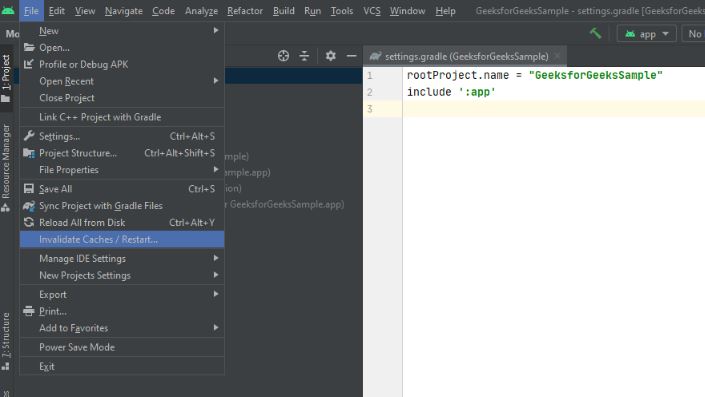Open the Help menu
Screen dimensions: 705x397
(445, 10)
